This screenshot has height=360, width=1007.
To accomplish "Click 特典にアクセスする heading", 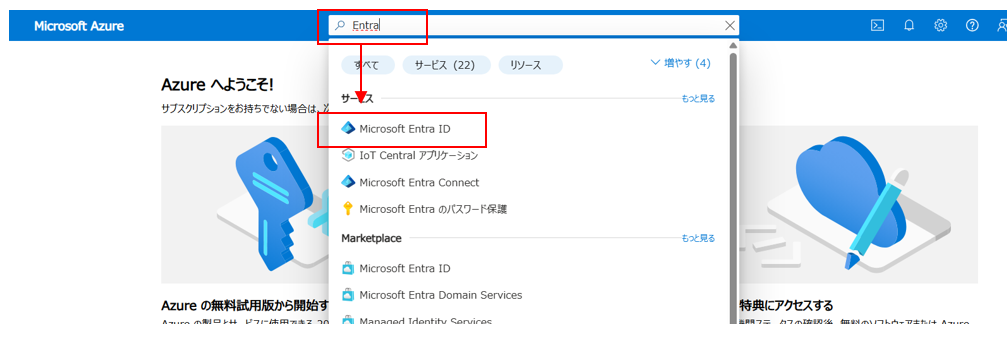I will pos(787,305).
